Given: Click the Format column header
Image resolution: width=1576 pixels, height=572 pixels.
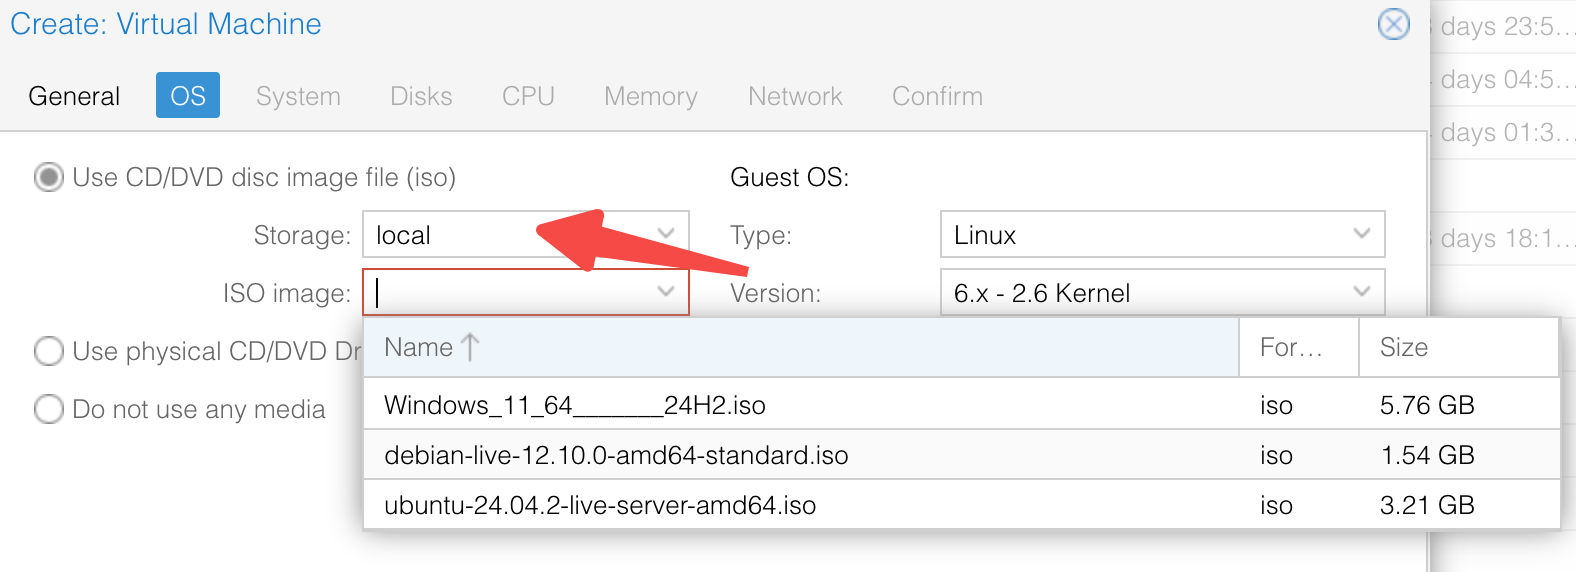Looking at the screenshot, I should click(1292, 347).
